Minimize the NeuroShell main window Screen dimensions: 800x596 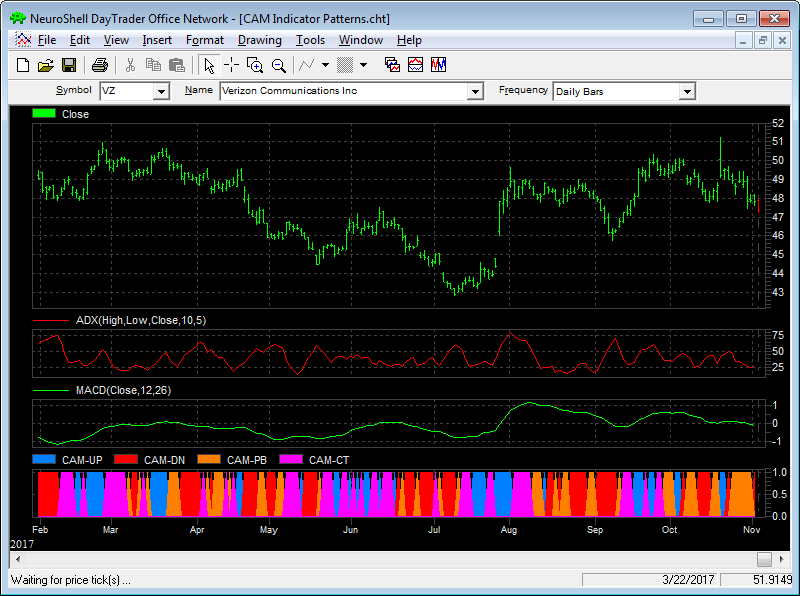tap(708, 19)
